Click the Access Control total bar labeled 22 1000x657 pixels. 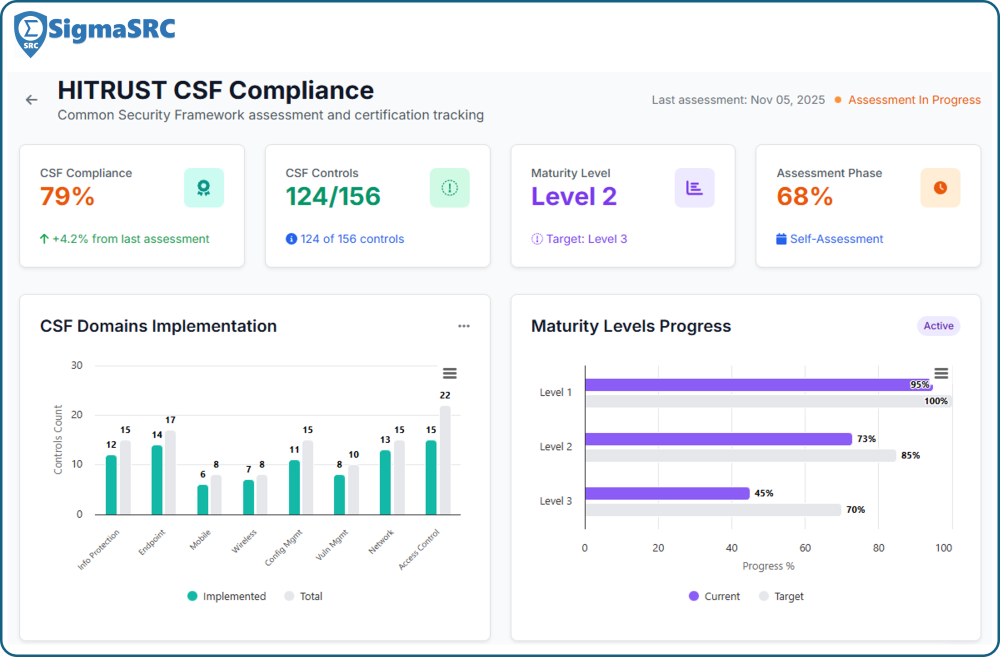click(445, 460)
